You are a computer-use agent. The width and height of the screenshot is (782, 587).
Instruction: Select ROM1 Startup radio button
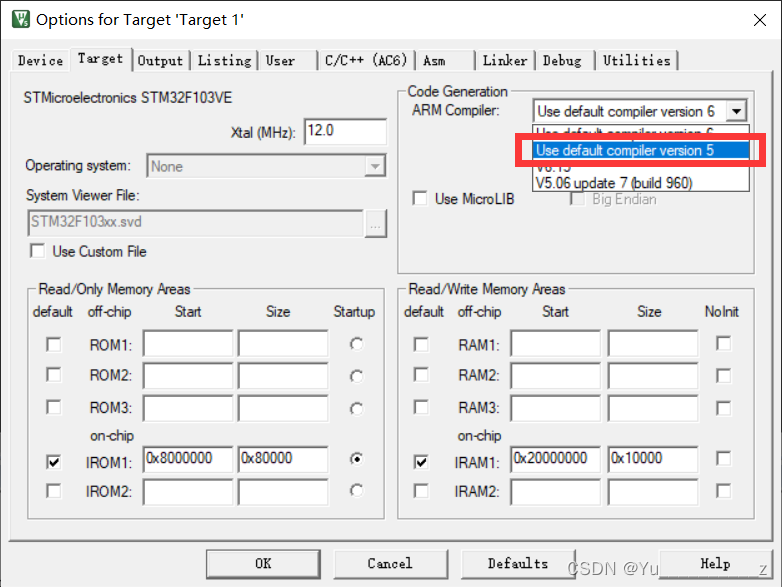(356, 344)
